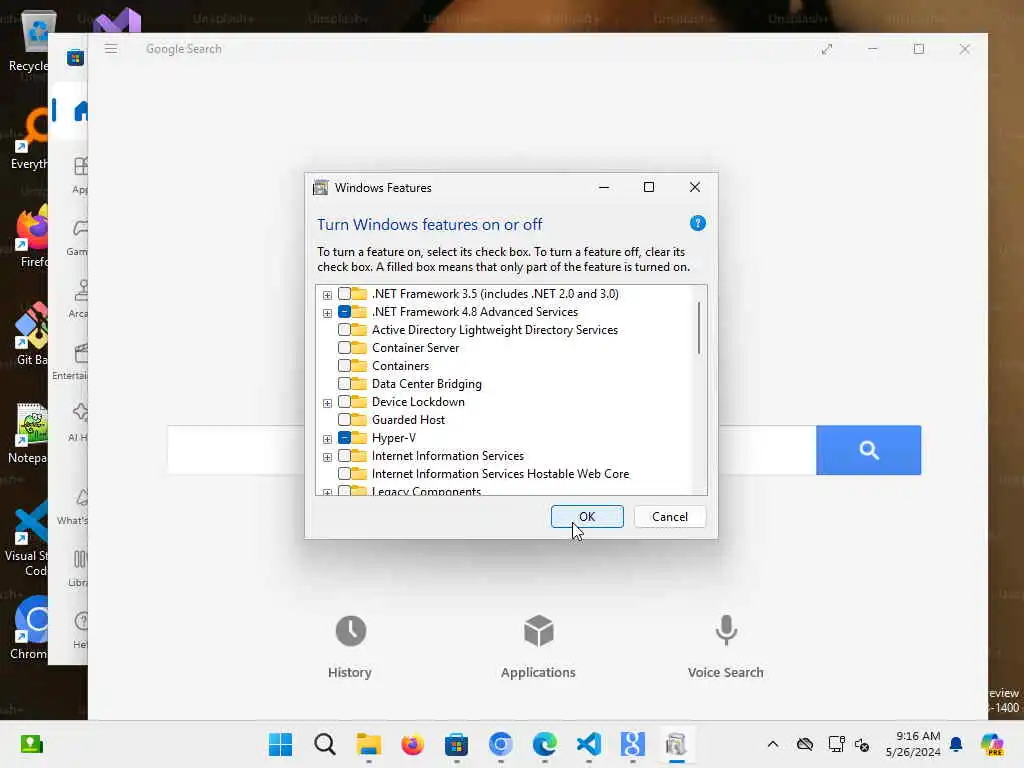This screenshot has width=1024, height=768.
Task: Toggle the Hyper-V checkbox
Action: (344, 438)
